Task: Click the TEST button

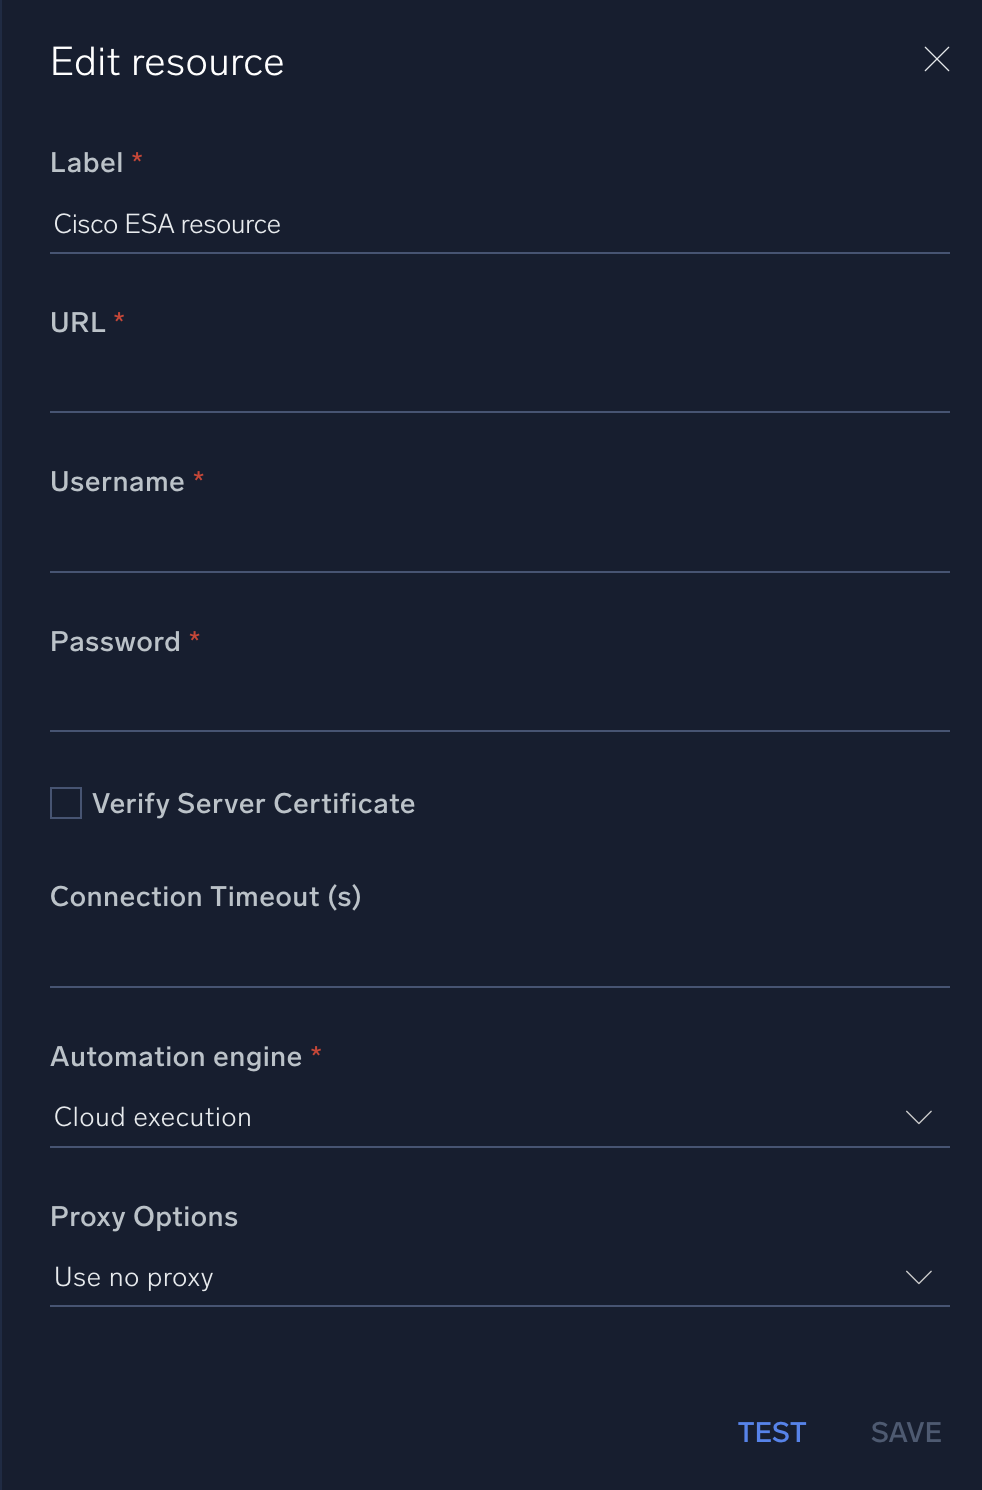Action: click(771, 1432)
